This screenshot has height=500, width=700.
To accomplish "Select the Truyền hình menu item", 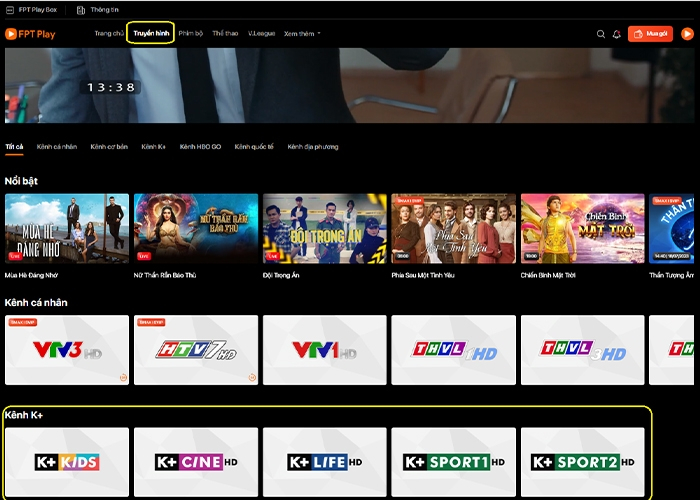I will [151, 33].
